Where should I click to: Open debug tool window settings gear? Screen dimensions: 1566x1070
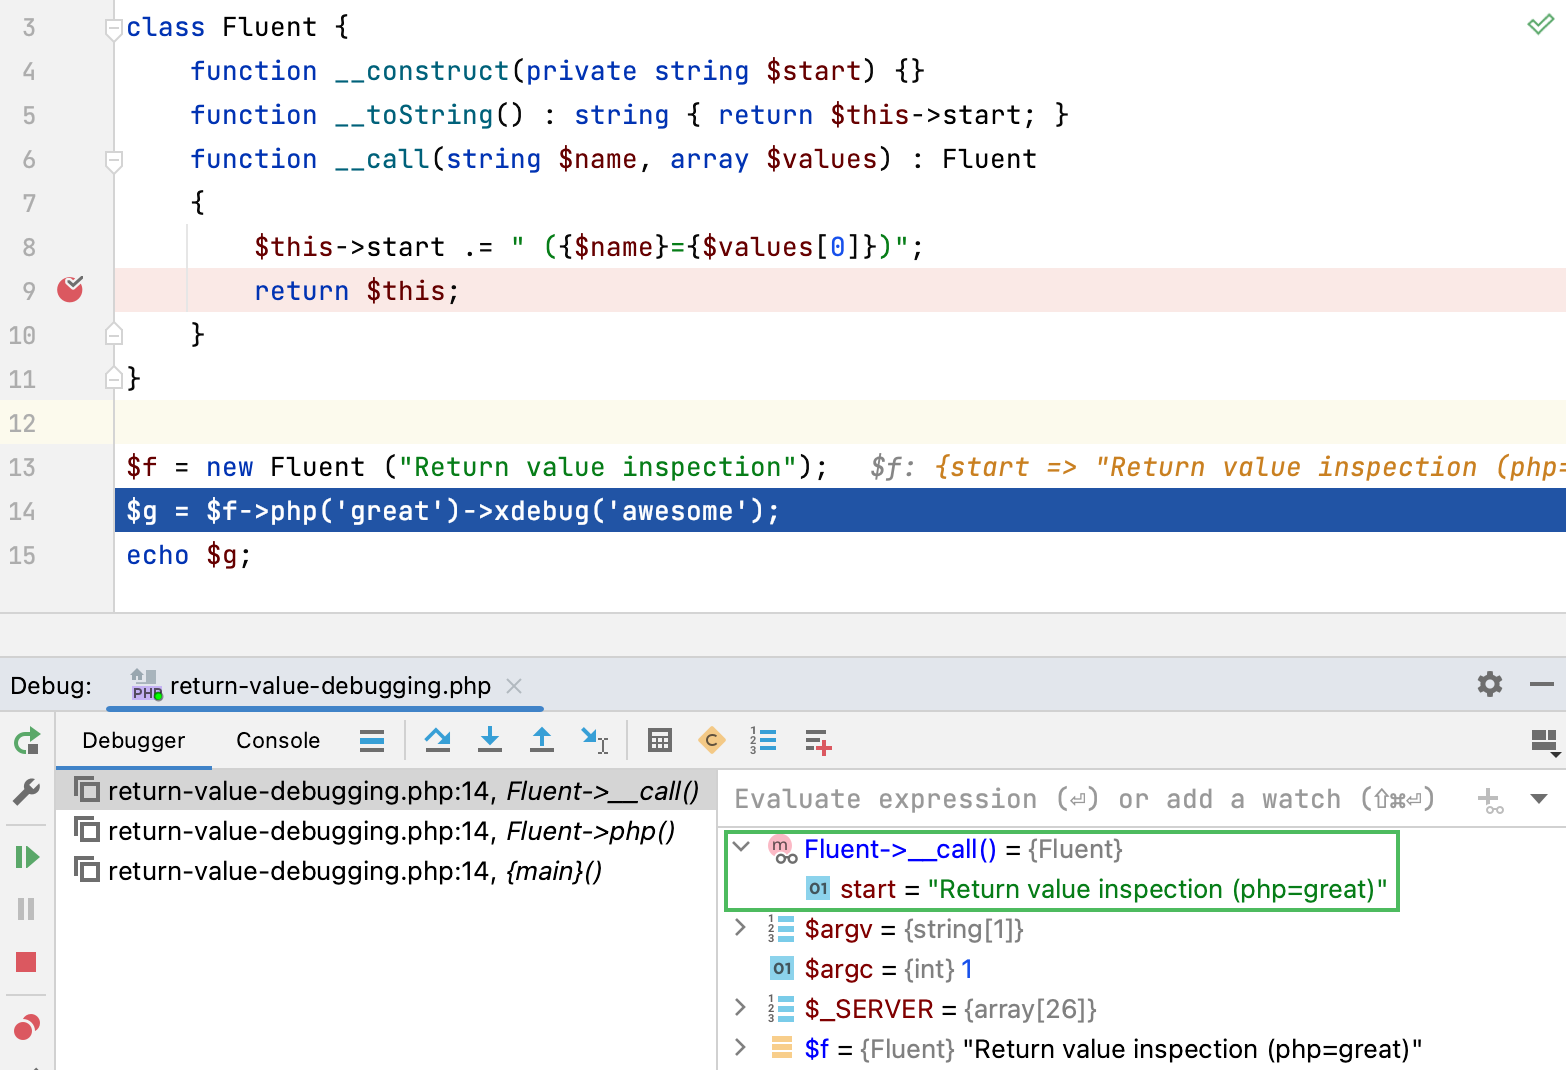(x=1489, y=684)
